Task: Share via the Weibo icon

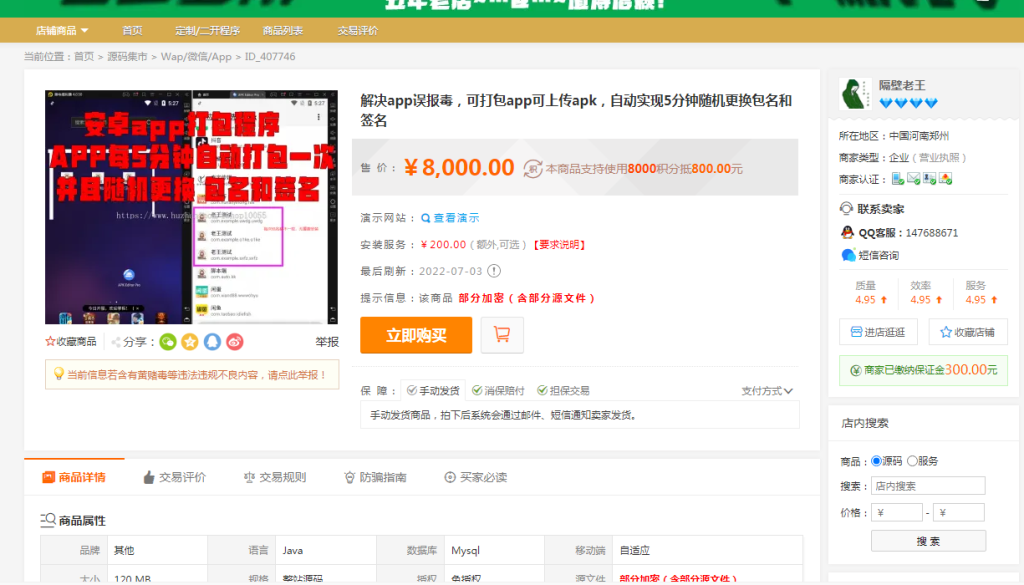Action: point(235,341)
